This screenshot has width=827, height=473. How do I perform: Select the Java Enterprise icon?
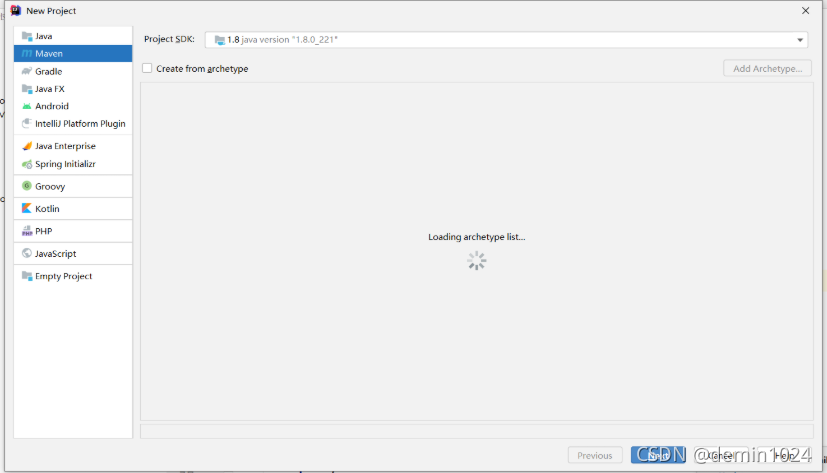click(x=27, y=146)
